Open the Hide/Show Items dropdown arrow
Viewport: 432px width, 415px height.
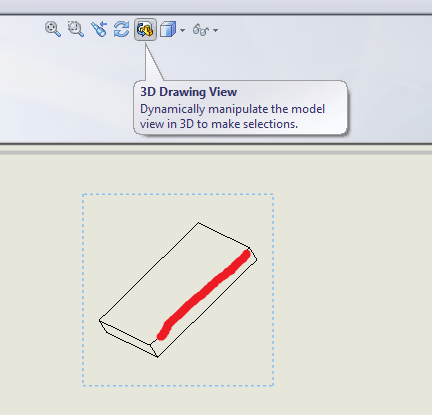216,30
